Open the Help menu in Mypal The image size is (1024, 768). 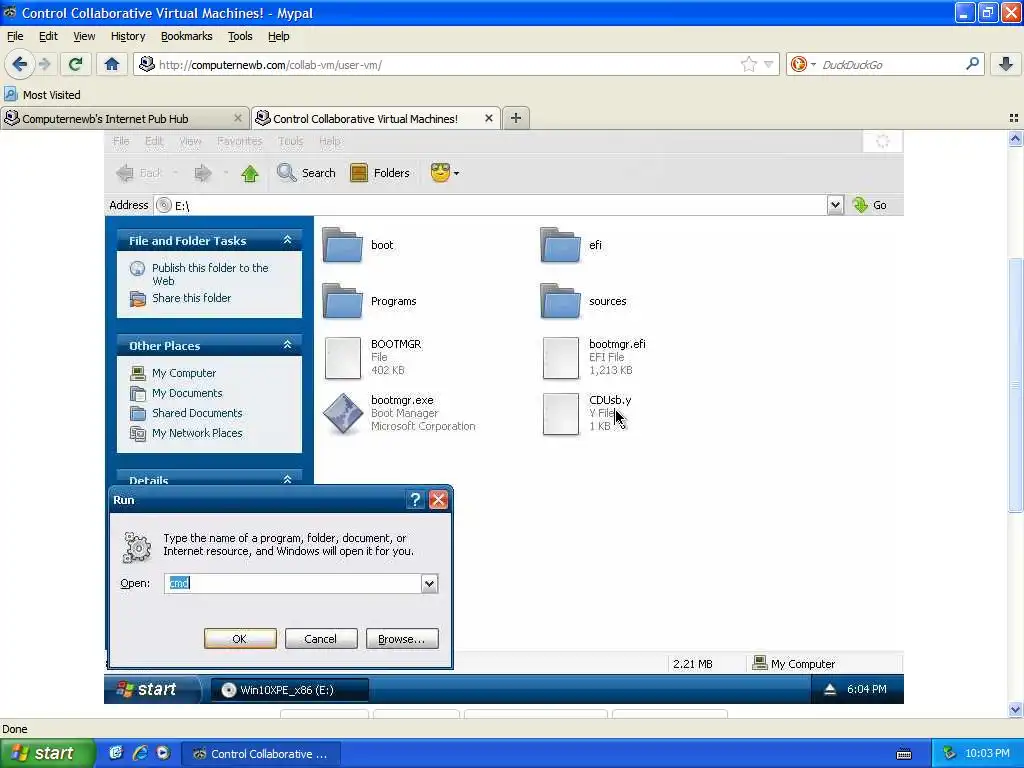278,36
